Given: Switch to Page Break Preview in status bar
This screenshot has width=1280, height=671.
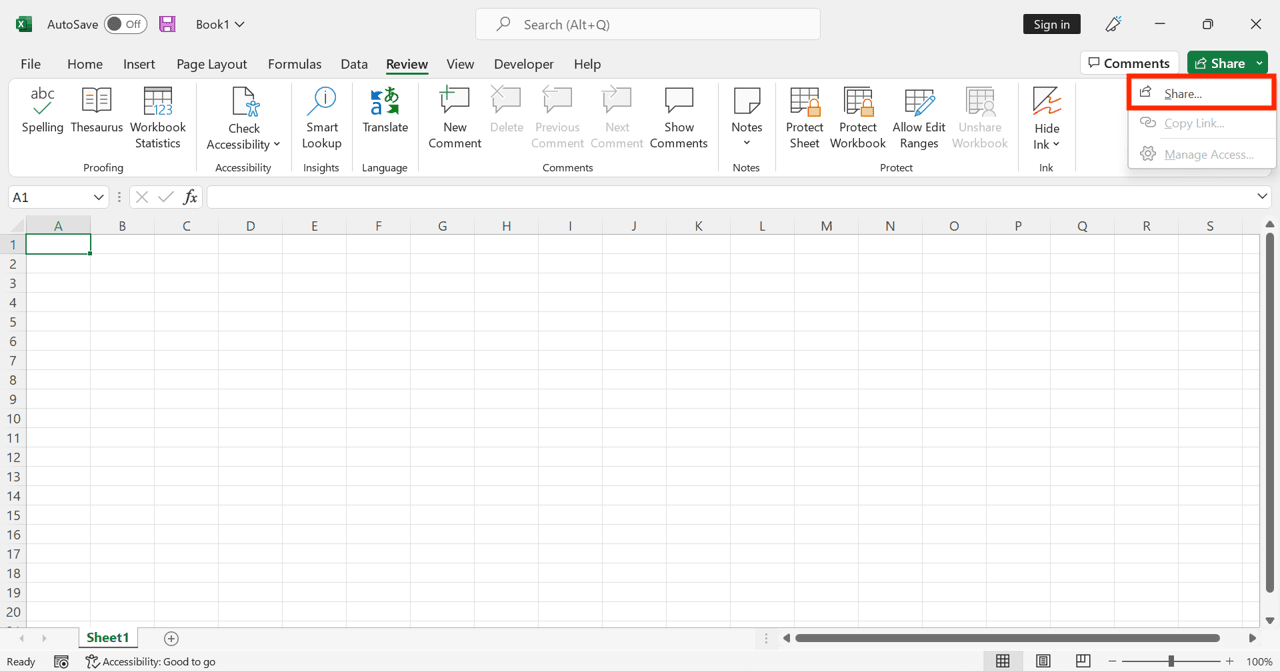Looking at the screenshot, I should 1083,661.
